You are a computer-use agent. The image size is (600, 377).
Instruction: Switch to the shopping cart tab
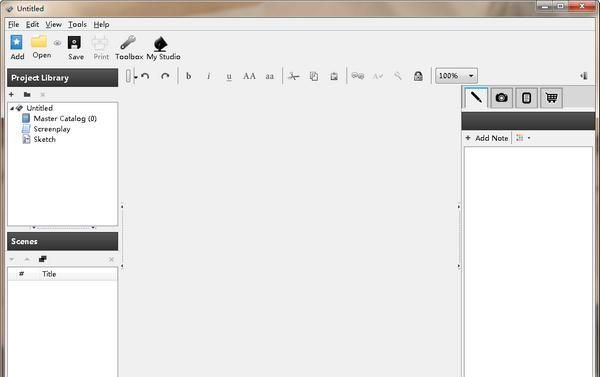pos(551,98)
